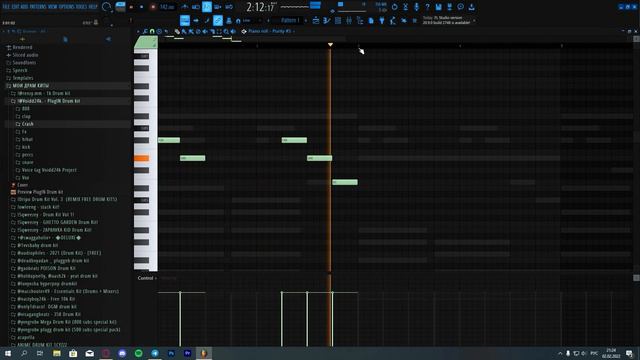This screenshot has width=640, height=360.
Task: Click the red record button
Action: [x=153, y=7]
